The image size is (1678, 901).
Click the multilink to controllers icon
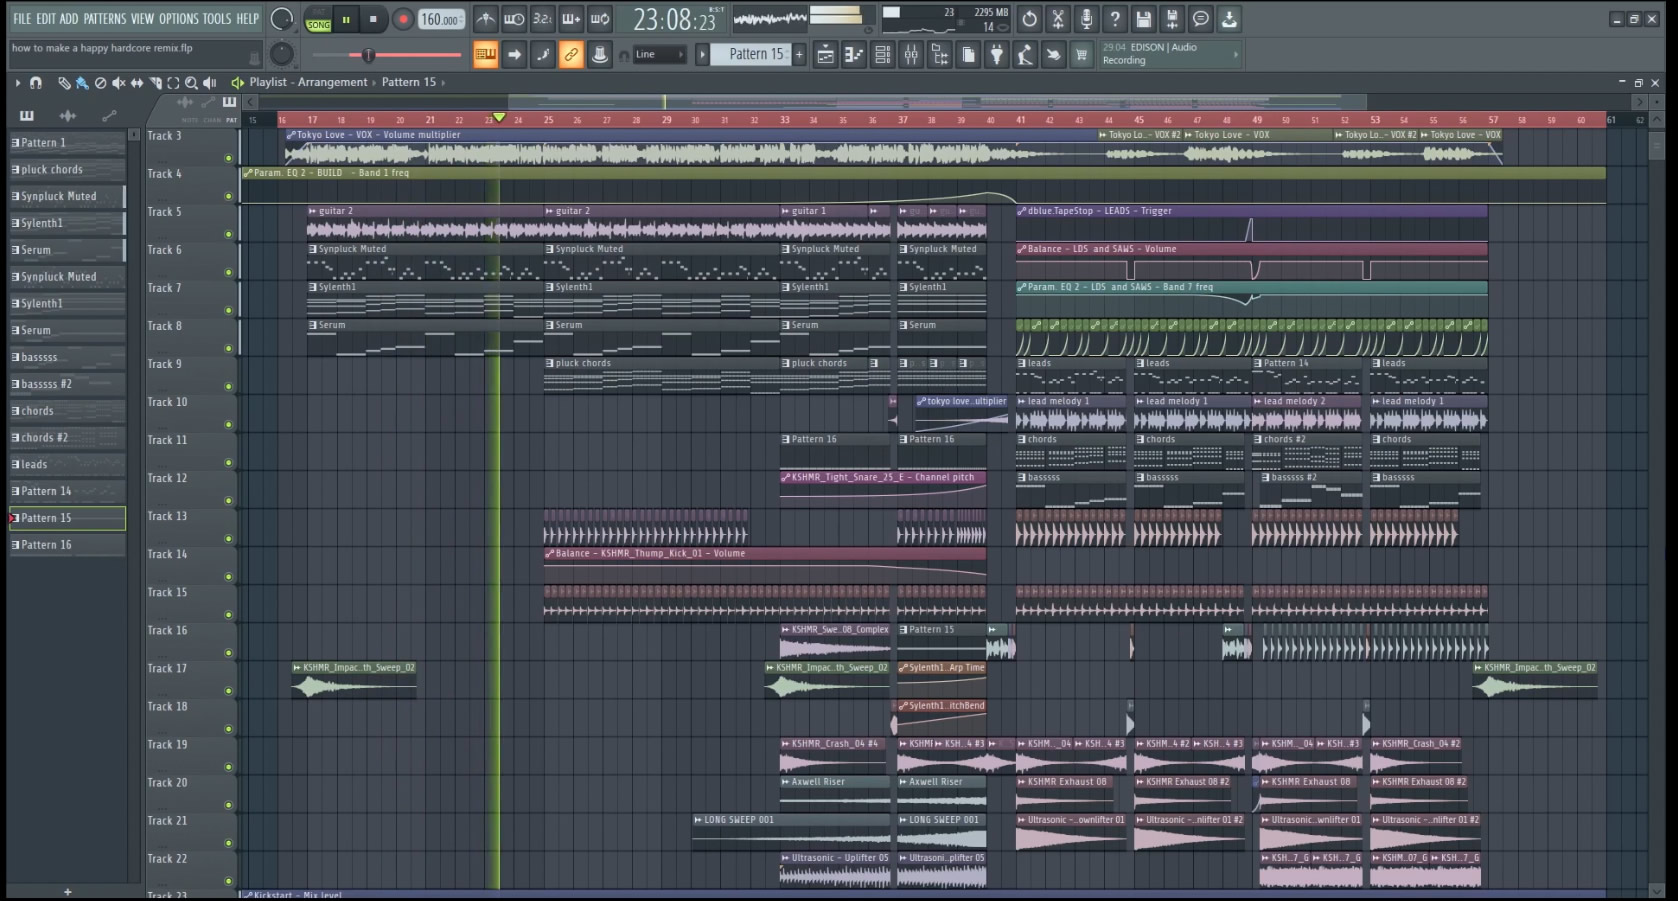pyautogui.click(x=600, y=55)
